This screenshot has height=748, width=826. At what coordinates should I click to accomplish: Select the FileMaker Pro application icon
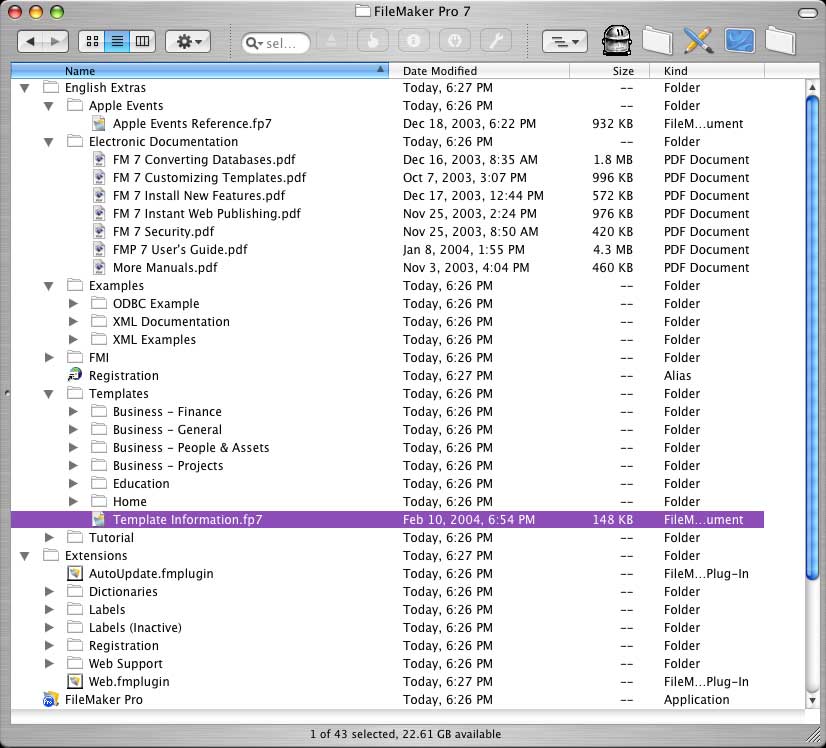[51, 699]
